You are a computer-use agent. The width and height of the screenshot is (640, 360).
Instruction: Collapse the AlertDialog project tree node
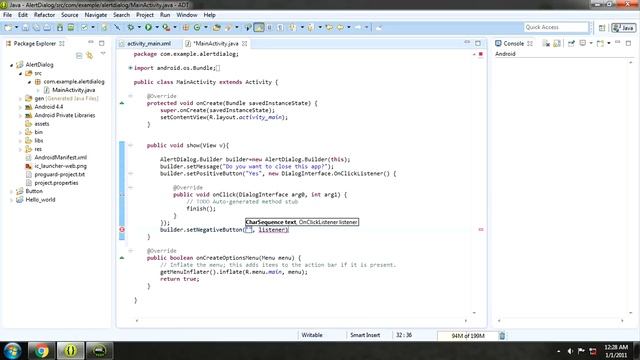click(x=11, y=65)
